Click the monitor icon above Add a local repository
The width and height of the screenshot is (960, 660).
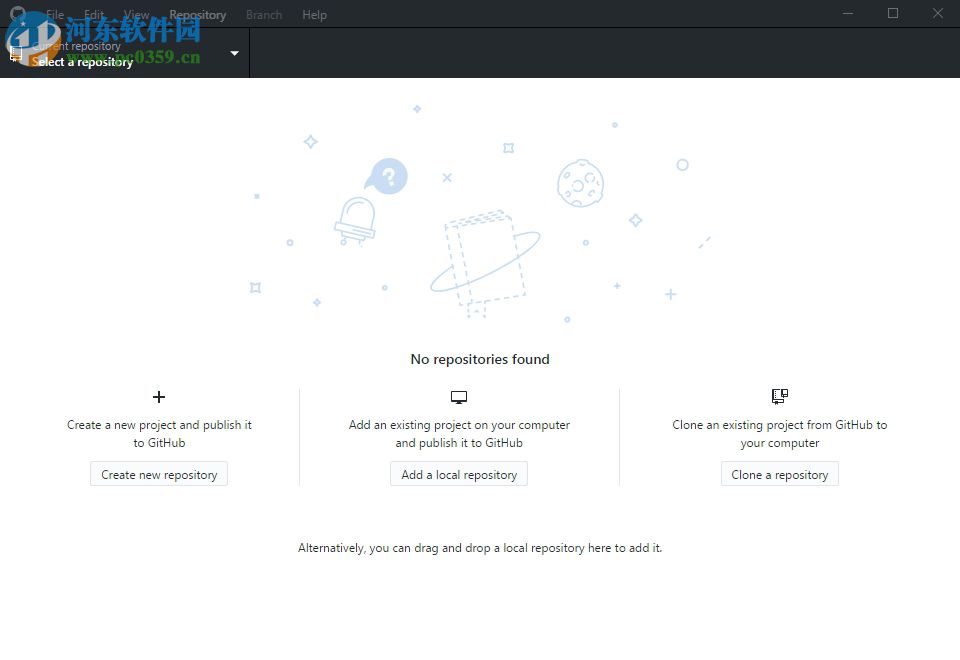tap(459, 396)
